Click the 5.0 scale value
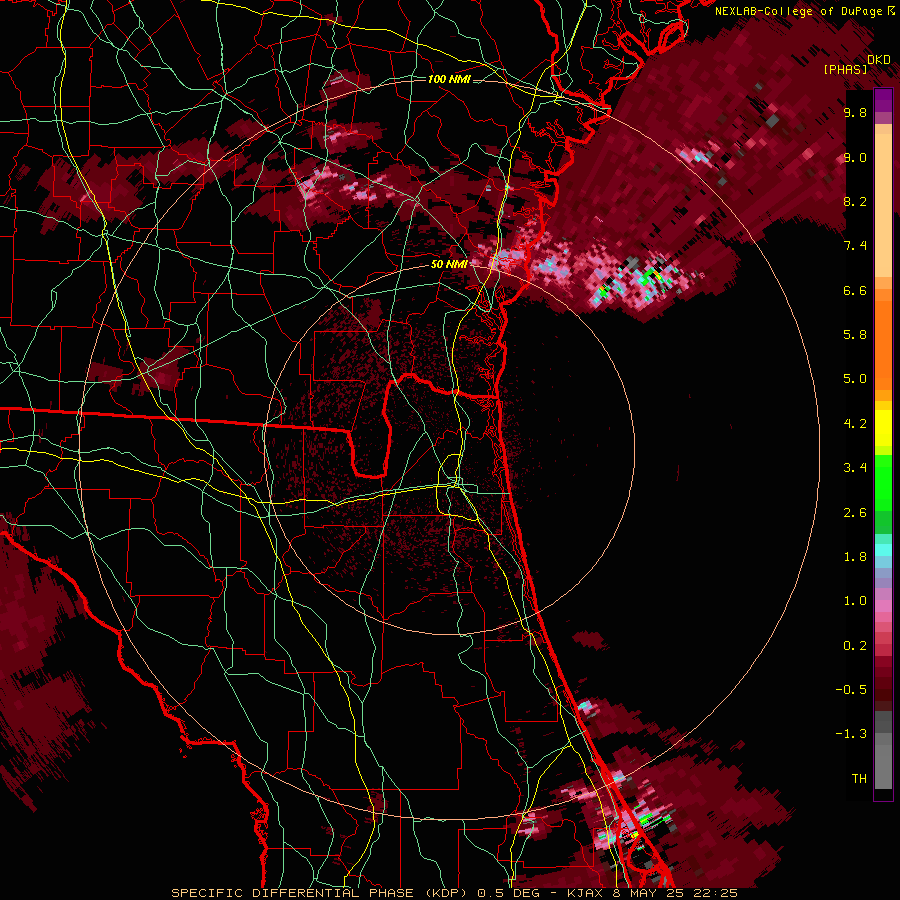 (x=855, y=379)
